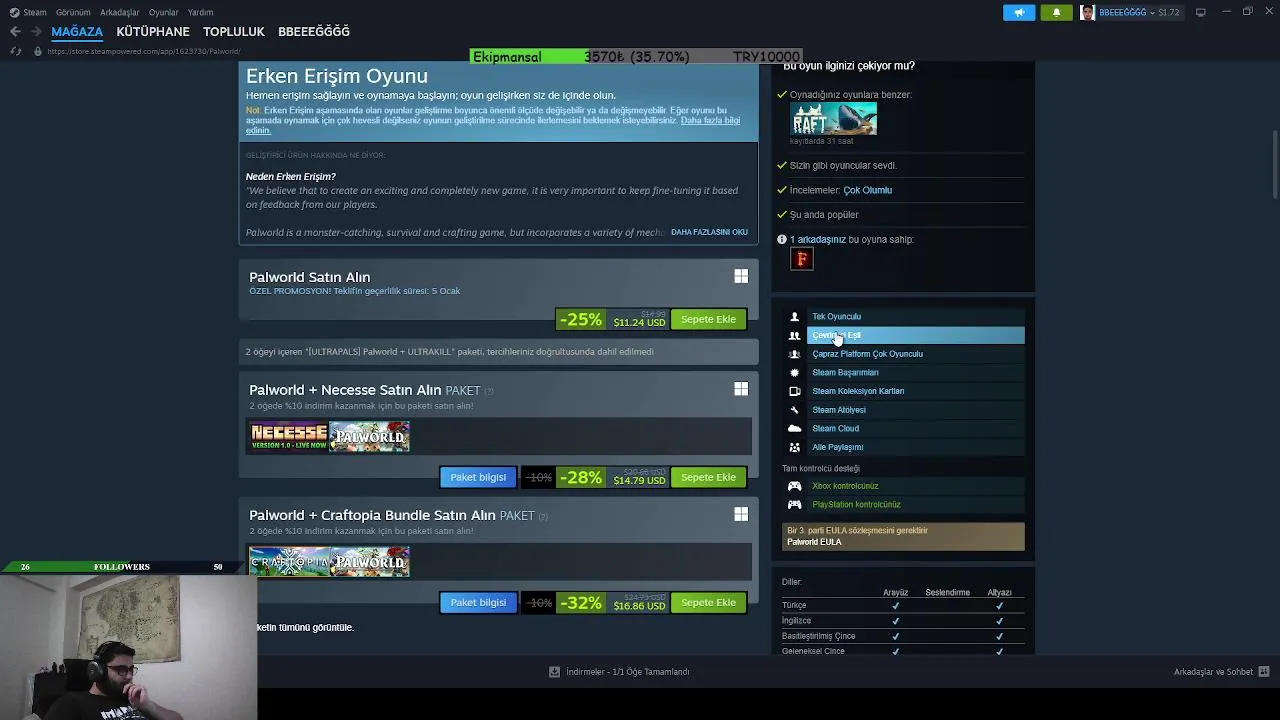Add Palworld + Craftopia Bundle to cart
The image size is (1280, 720).
708,602
